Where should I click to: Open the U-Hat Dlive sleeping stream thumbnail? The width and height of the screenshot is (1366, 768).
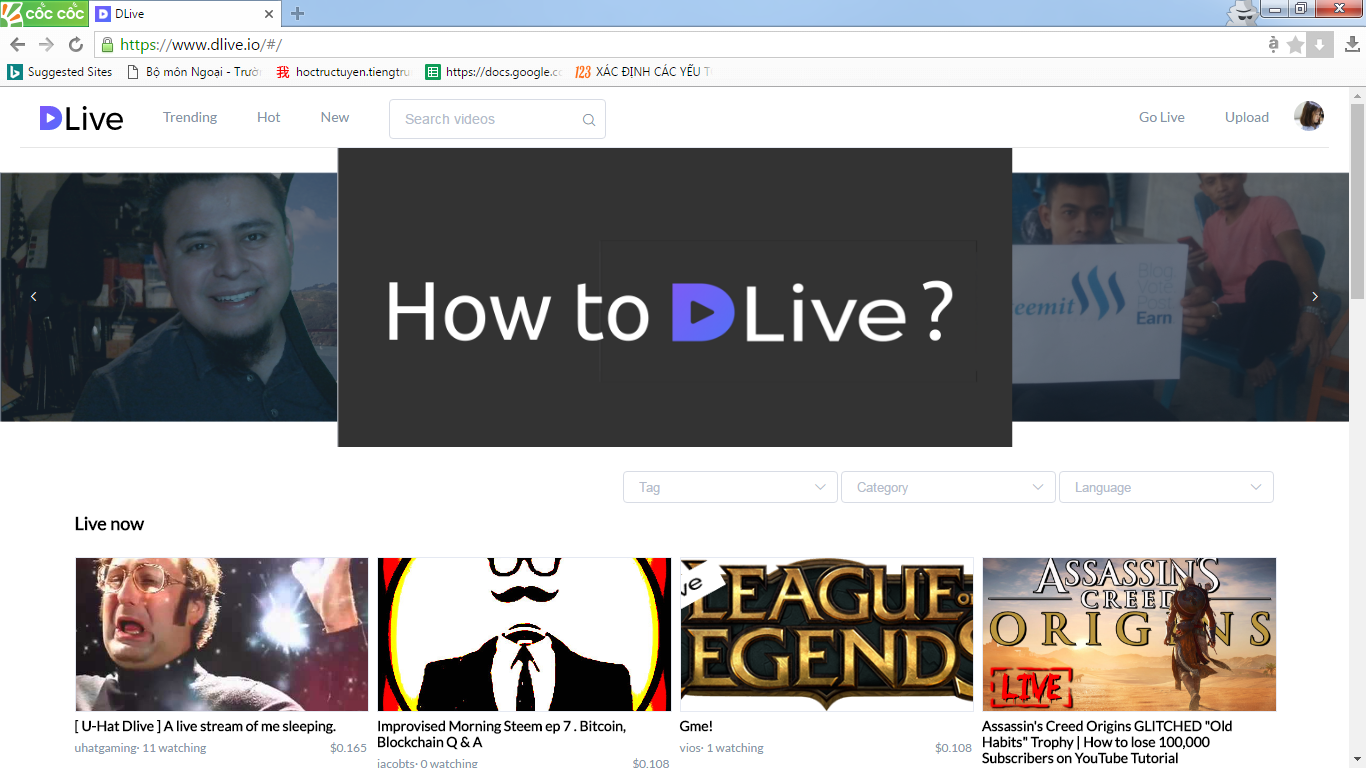point(222,634)
